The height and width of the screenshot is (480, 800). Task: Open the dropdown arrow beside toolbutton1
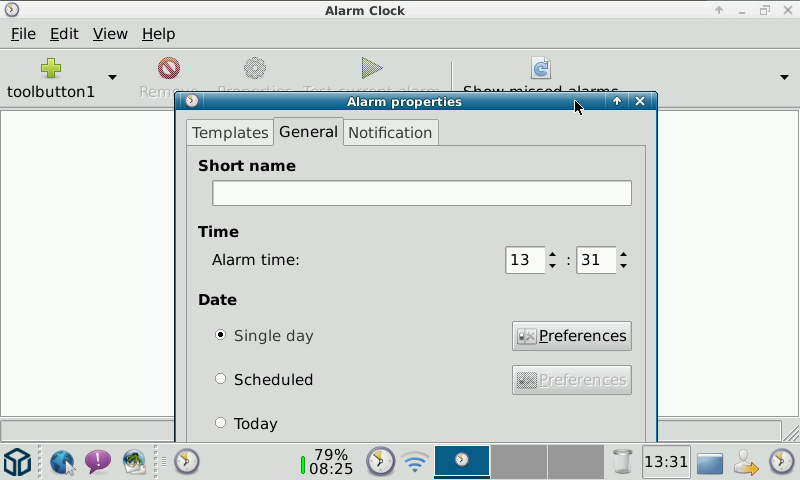112,78
